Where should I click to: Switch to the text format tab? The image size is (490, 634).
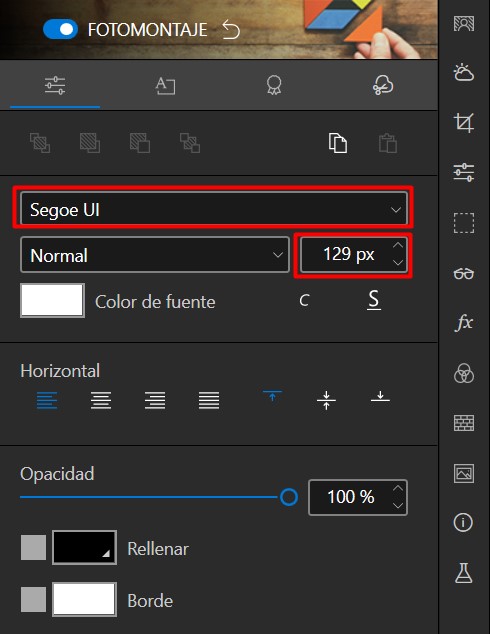[165, 85]
